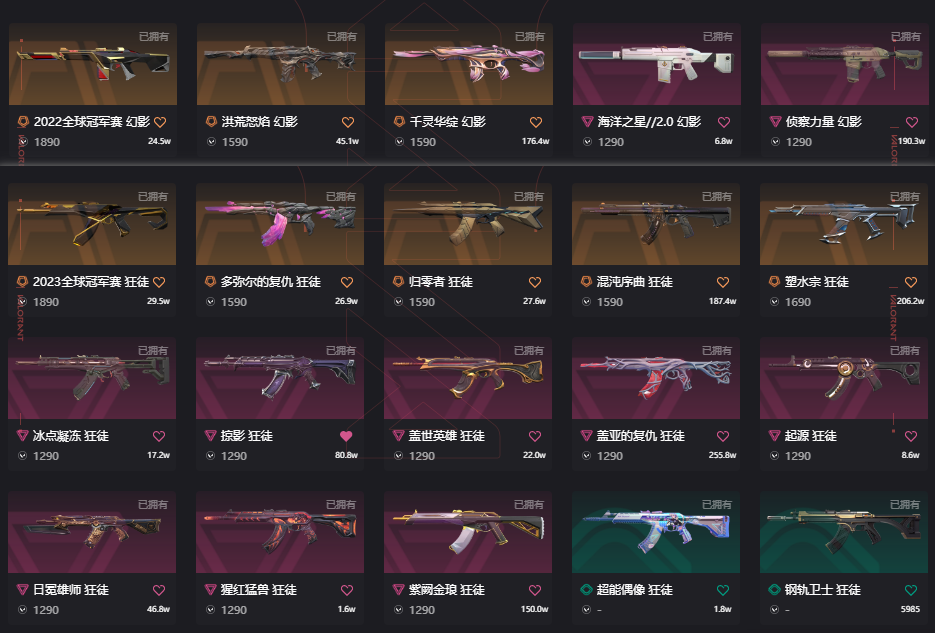Image resolution: width=935 pixels, height=633 pixels.
Task: Select the 盖世英雄 狂徒 weapon image
Action: pos(468,378)
